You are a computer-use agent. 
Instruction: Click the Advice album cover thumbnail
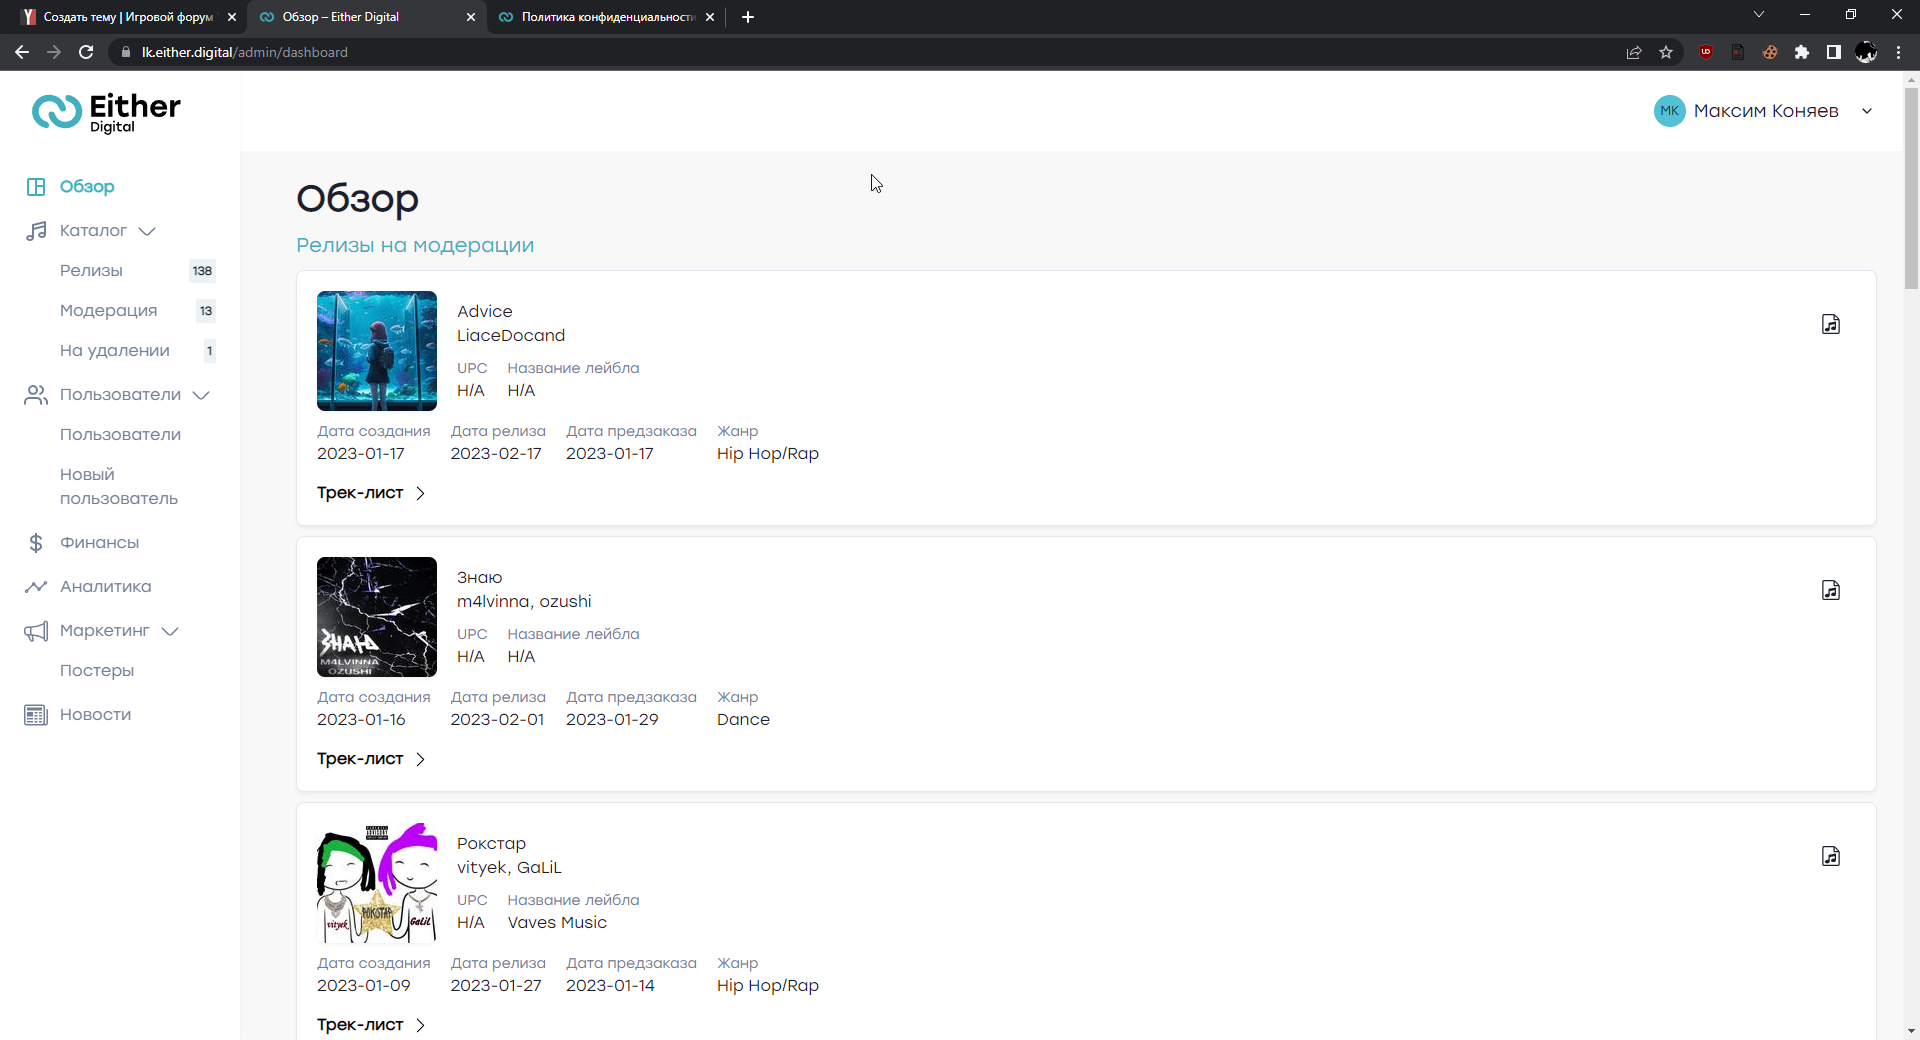click(377, 351)
